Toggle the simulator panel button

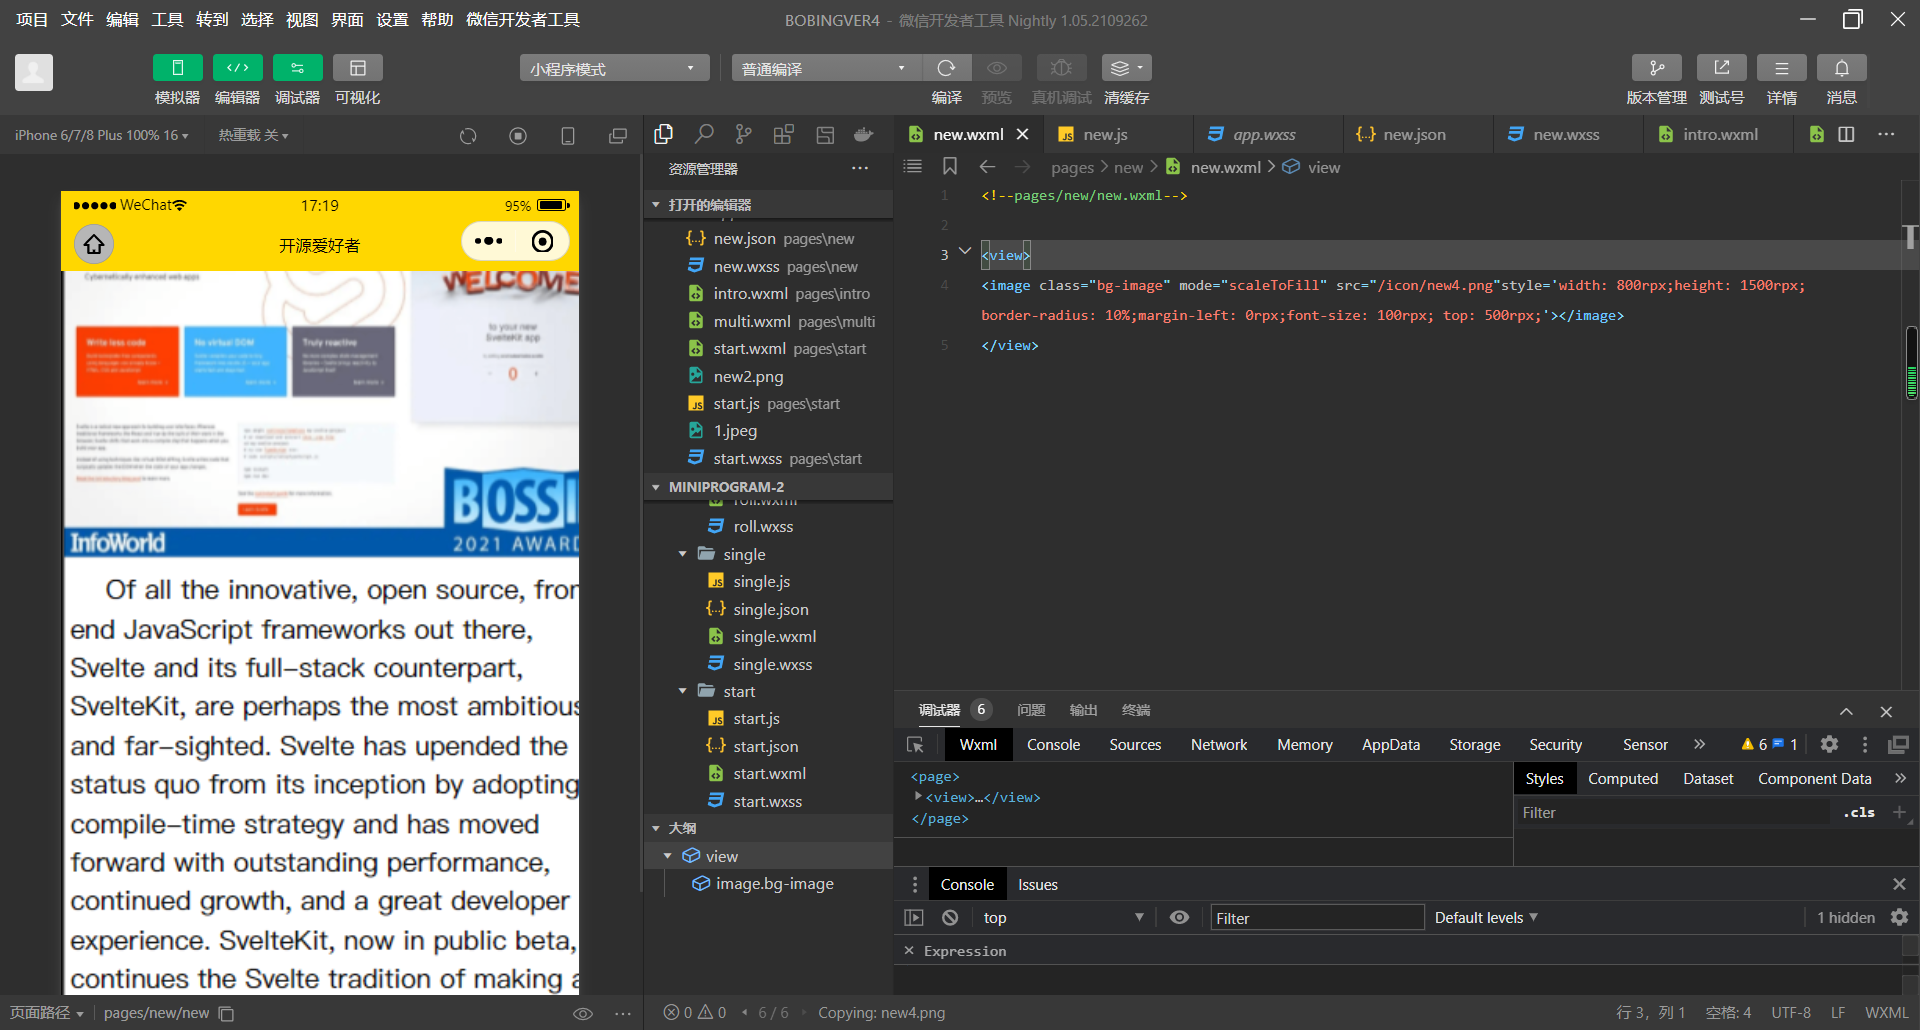click(x=177, y=68)
